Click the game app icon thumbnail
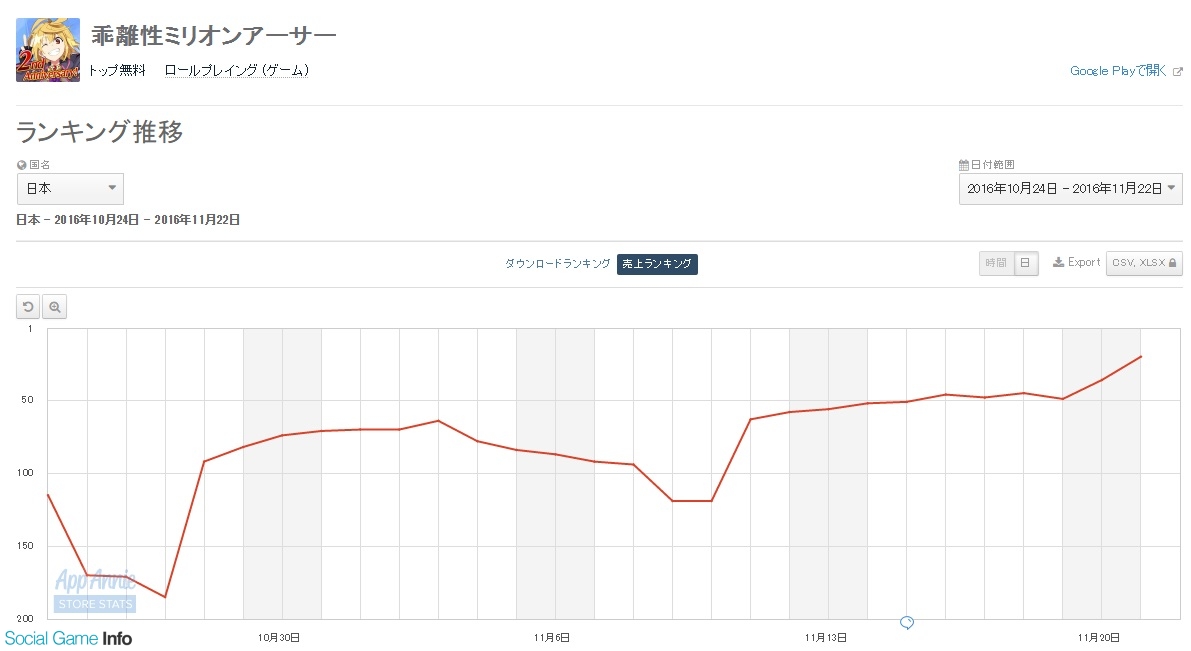Screen dimensions: 1191x651 pos(48,50)
